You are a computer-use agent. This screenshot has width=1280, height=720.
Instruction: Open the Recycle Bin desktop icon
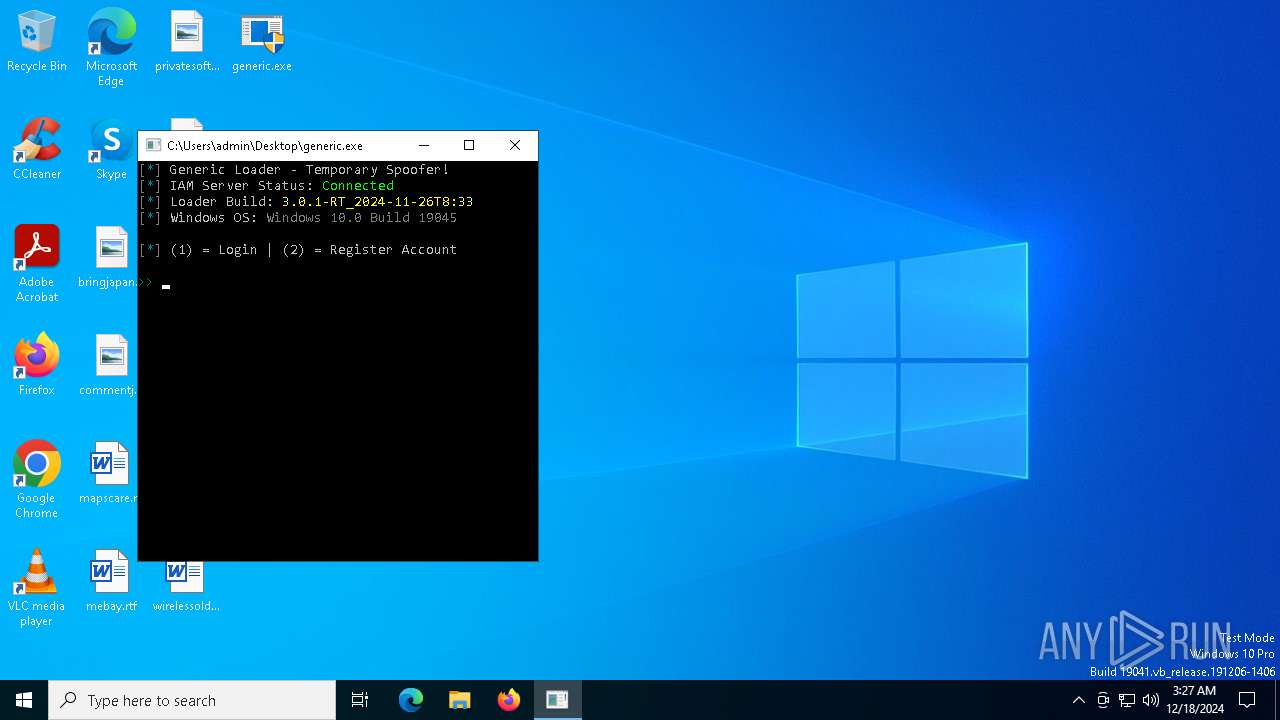coord(37,42)
